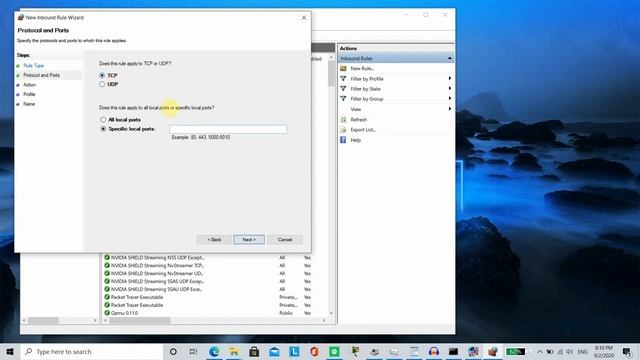Click green check icon of NSS UDP rule
This screenshot has width=640, height=360.
pos(107,258)
